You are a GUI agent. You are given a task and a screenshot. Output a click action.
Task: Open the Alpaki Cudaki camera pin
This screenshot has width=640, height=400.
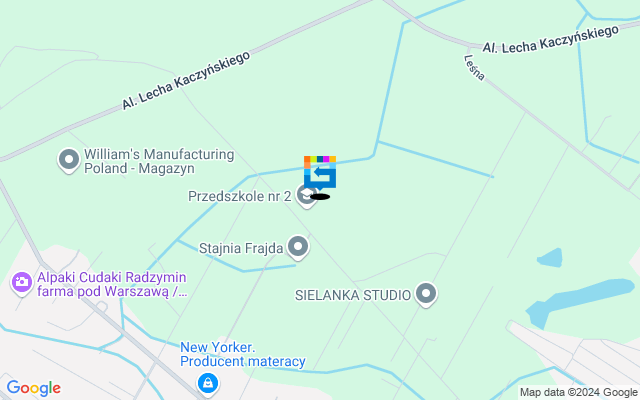(x=21, y=282)
